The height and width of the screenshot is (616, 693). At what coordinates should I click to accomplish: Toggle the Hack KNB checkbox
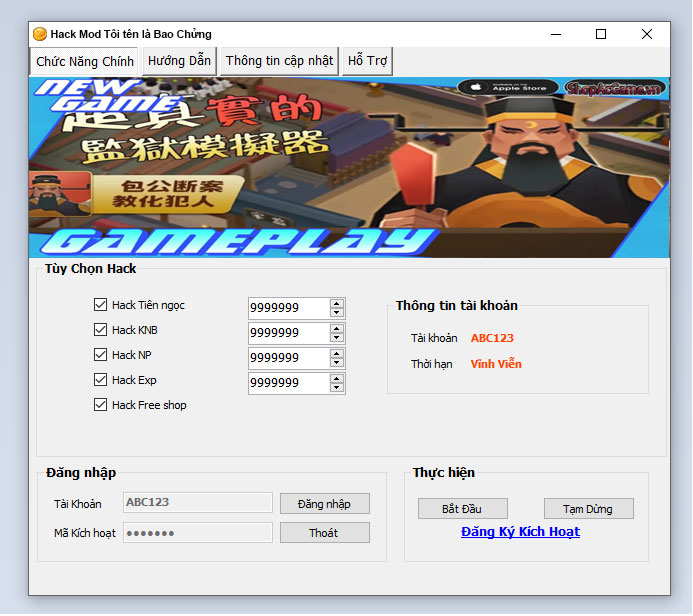coord(100,330)
